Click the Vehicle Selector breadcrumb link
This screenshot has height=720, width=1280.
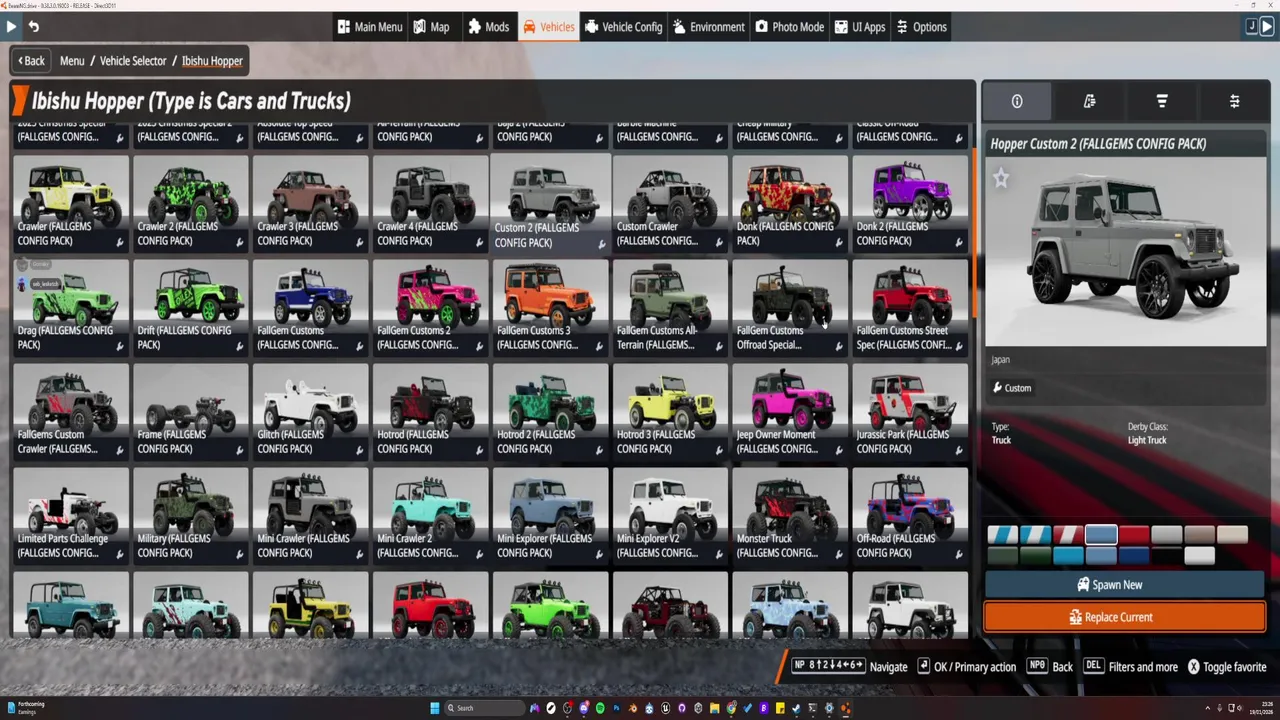[133, 61]
